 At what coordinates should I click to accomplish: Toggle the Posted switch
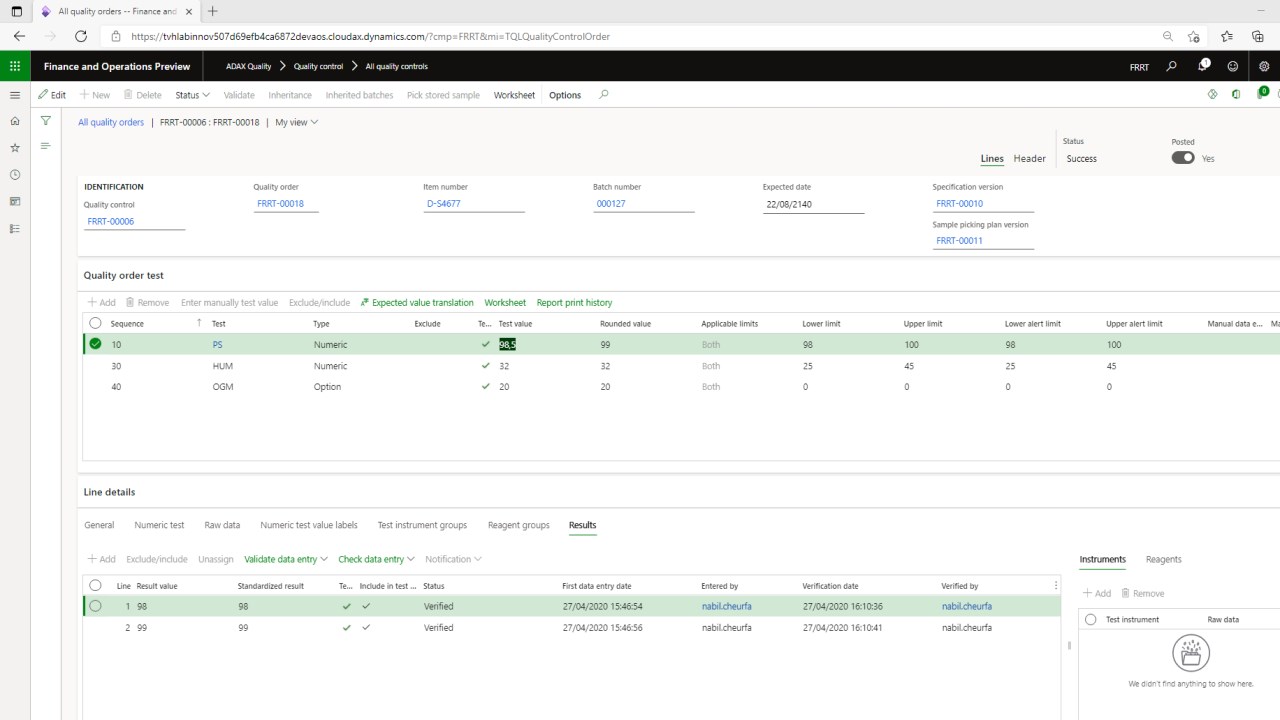[x=1183, y=158]
